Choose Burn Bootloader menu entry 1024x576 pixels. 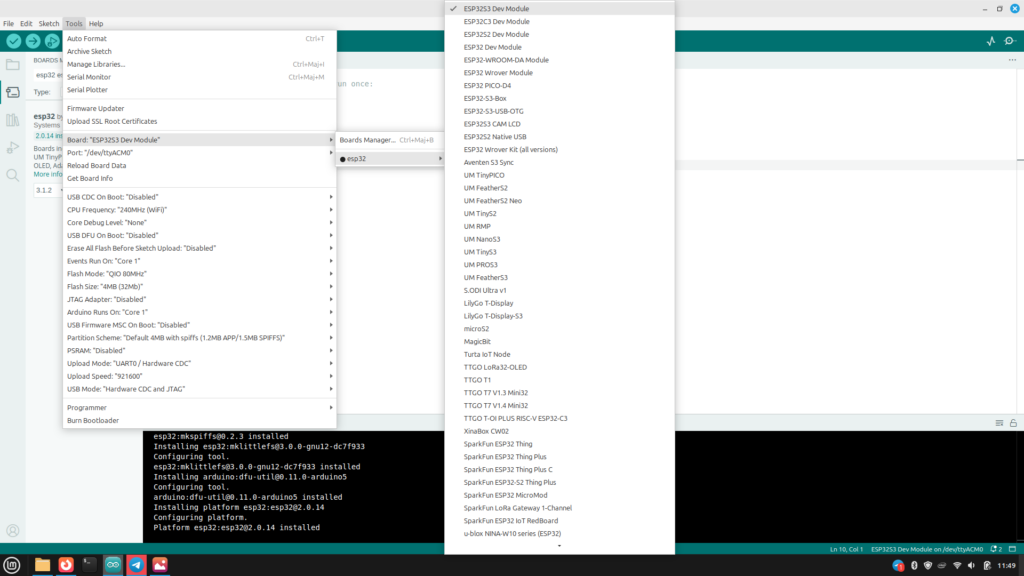point(200,421)
